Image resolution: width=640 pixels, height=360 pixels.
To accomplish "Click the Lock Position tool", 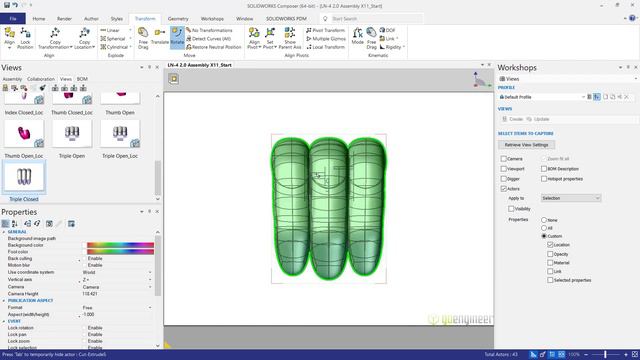I will tap(25, 38).
